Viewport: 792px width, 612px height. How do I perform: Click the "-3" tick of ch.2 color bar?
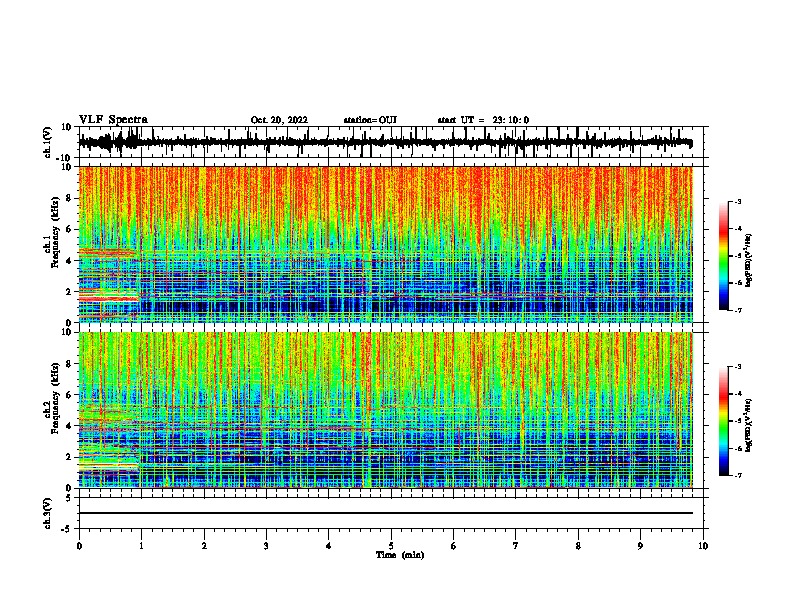[x=737, y=367]
